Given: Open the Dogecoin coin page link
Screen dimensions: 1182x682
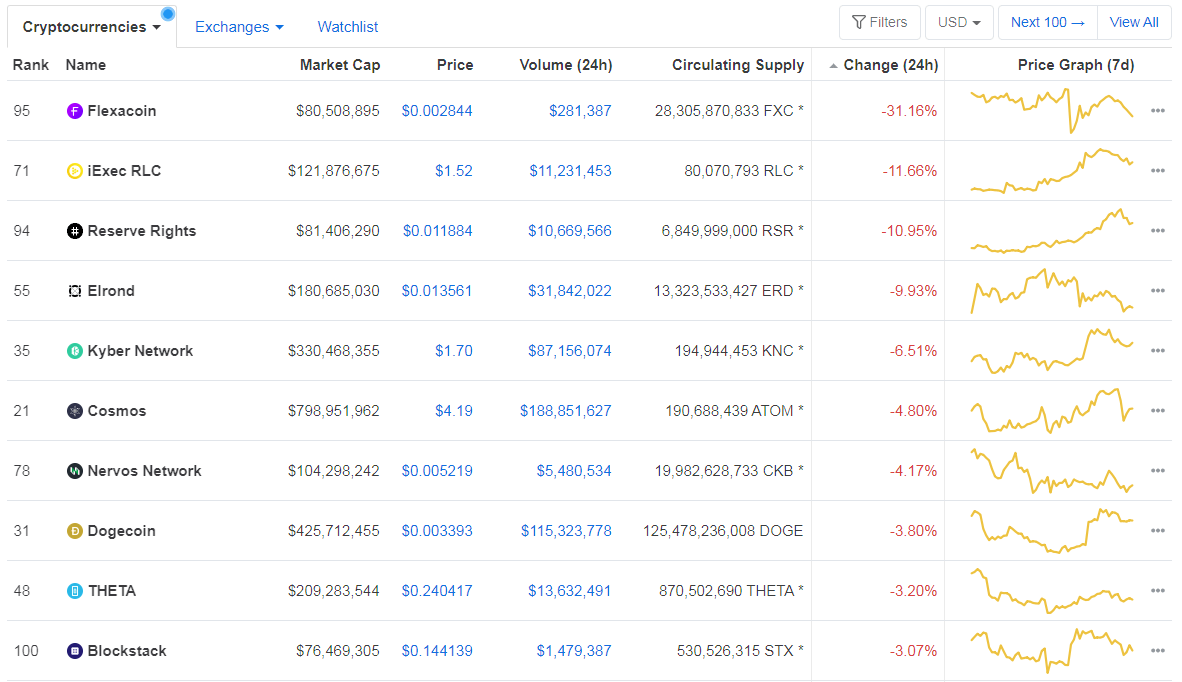Looking at the screenshot, I should coord(121,531).
